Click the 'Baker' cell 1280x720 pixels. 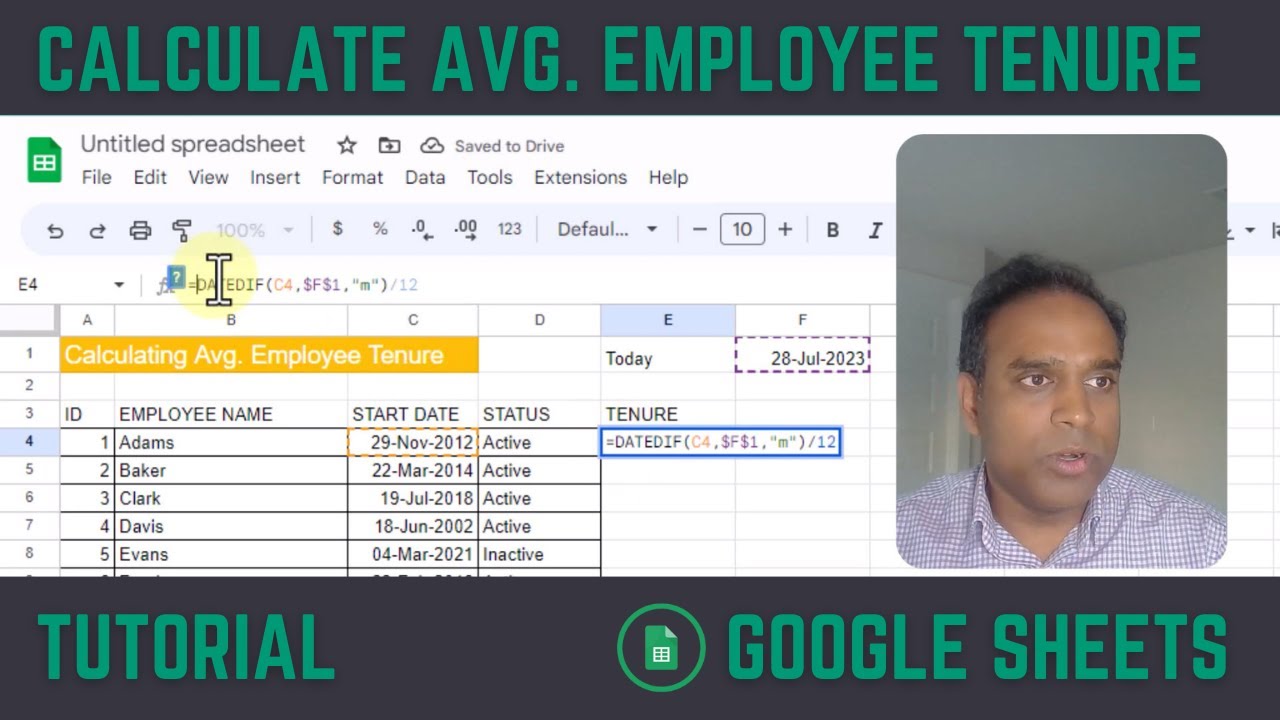point(231,470)
